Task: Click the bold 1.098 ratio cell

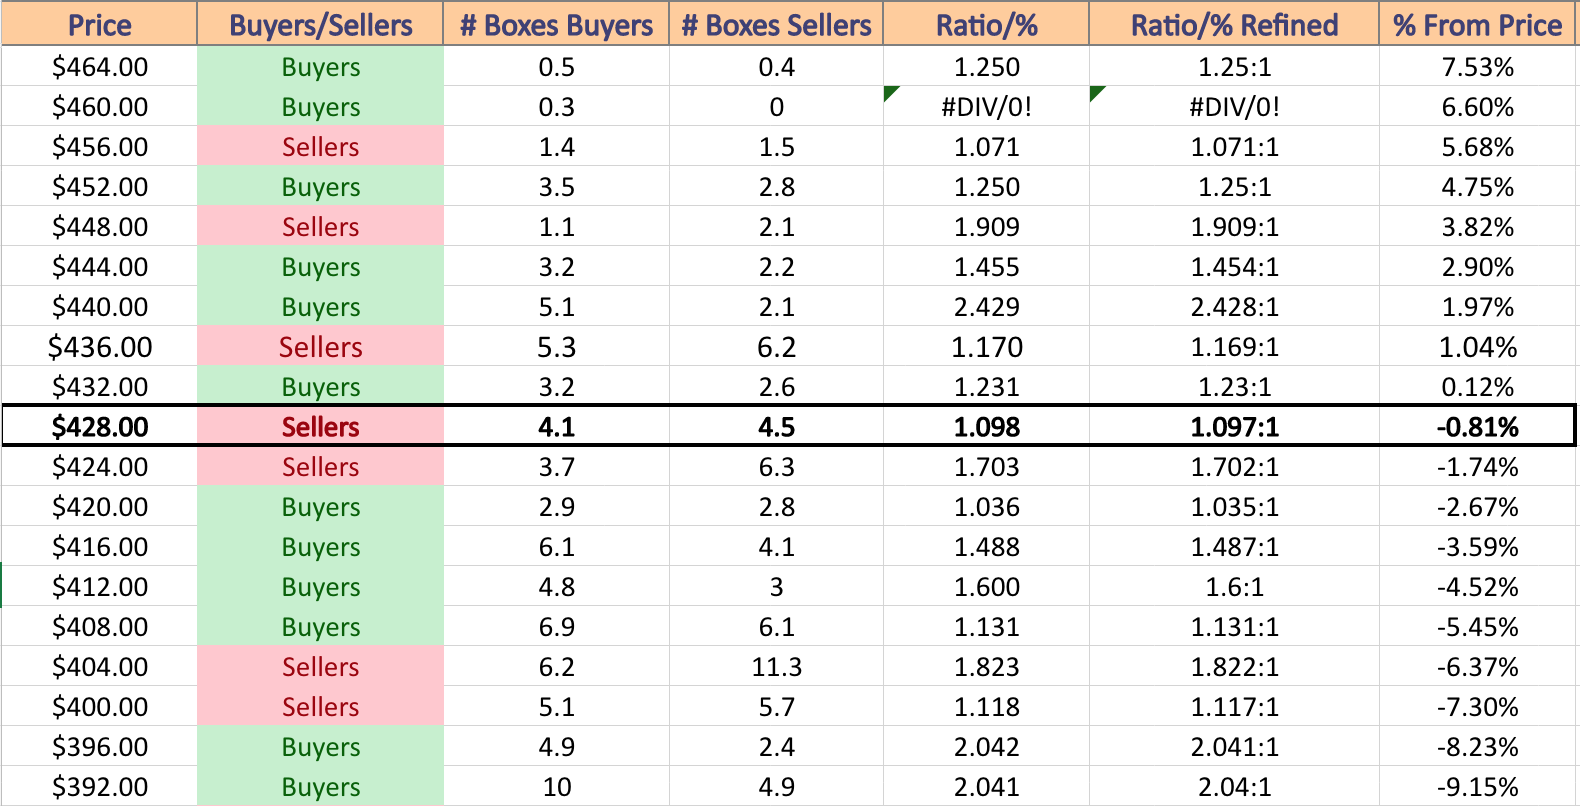Action: [x=986, y=427]
